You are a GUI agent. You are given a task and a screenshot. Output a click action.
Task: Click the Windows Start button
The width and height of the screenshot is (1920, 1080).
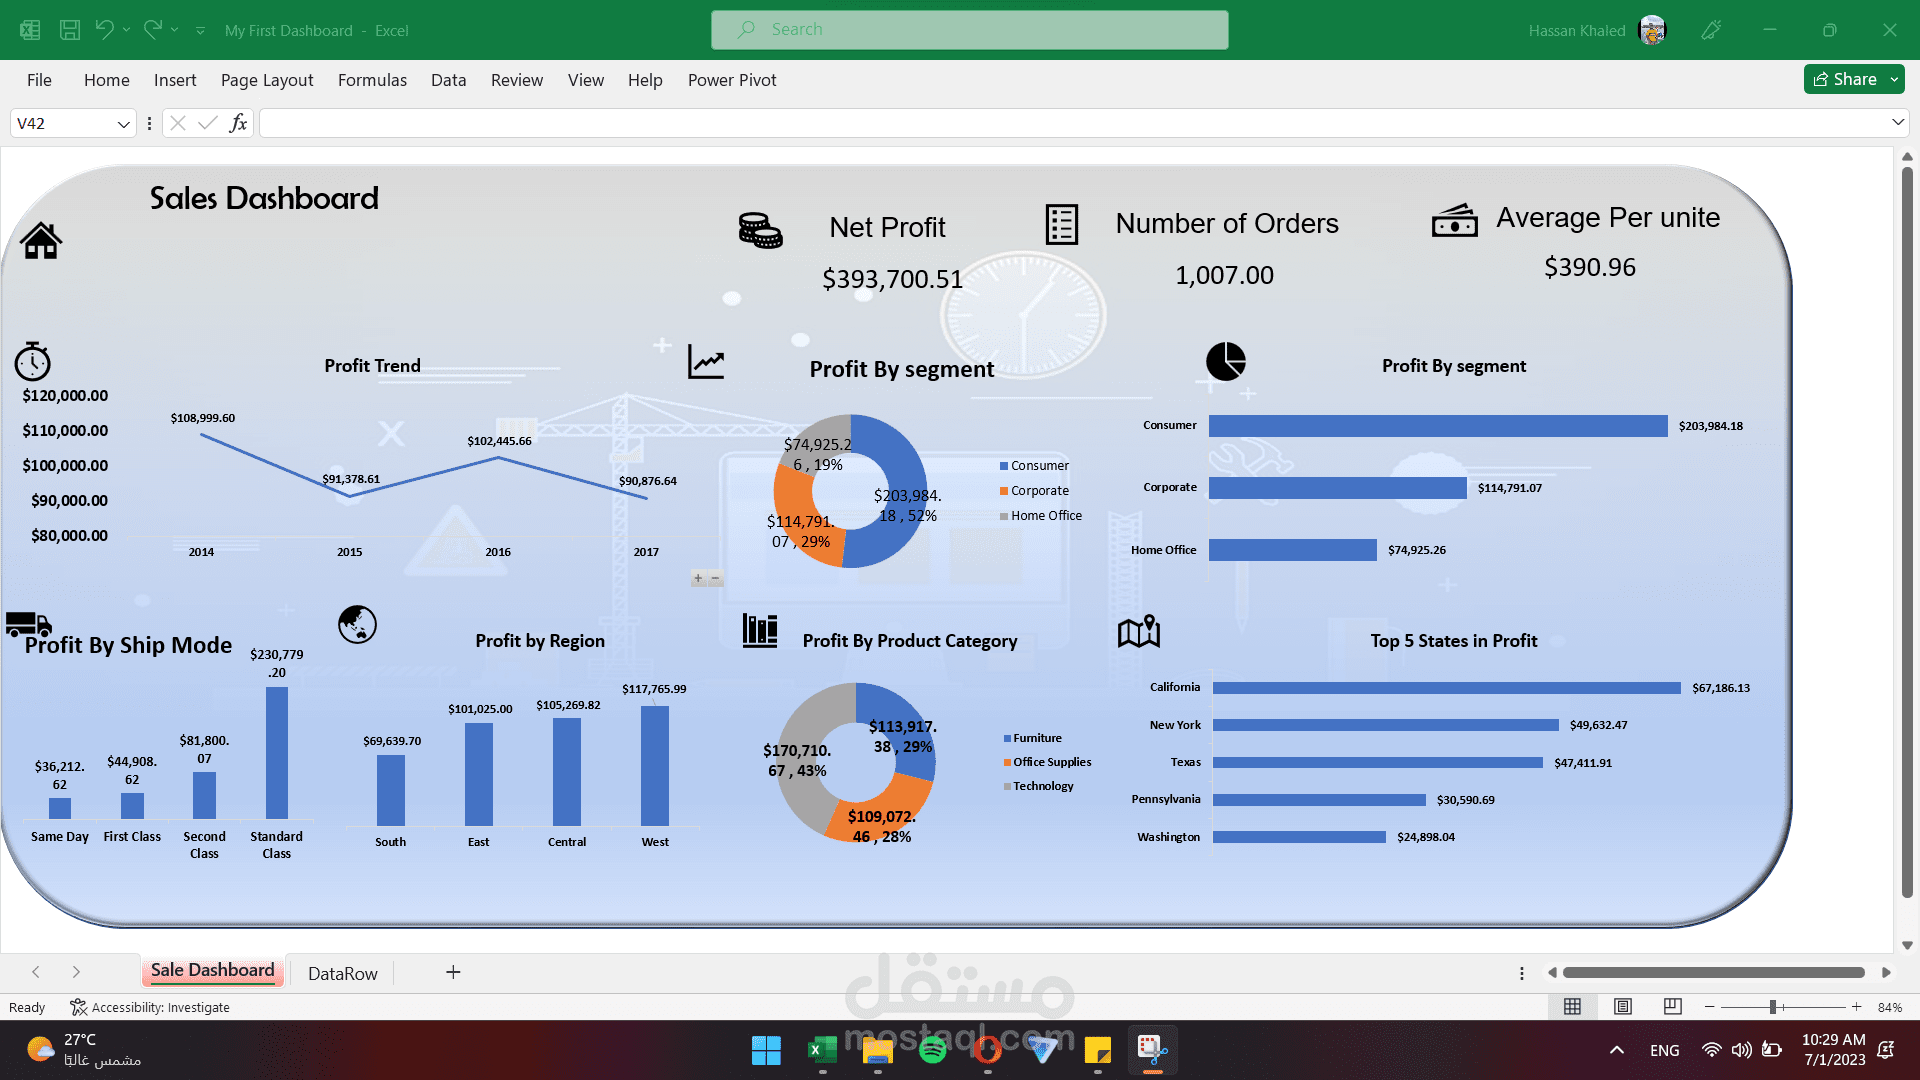click(766, 1050)
